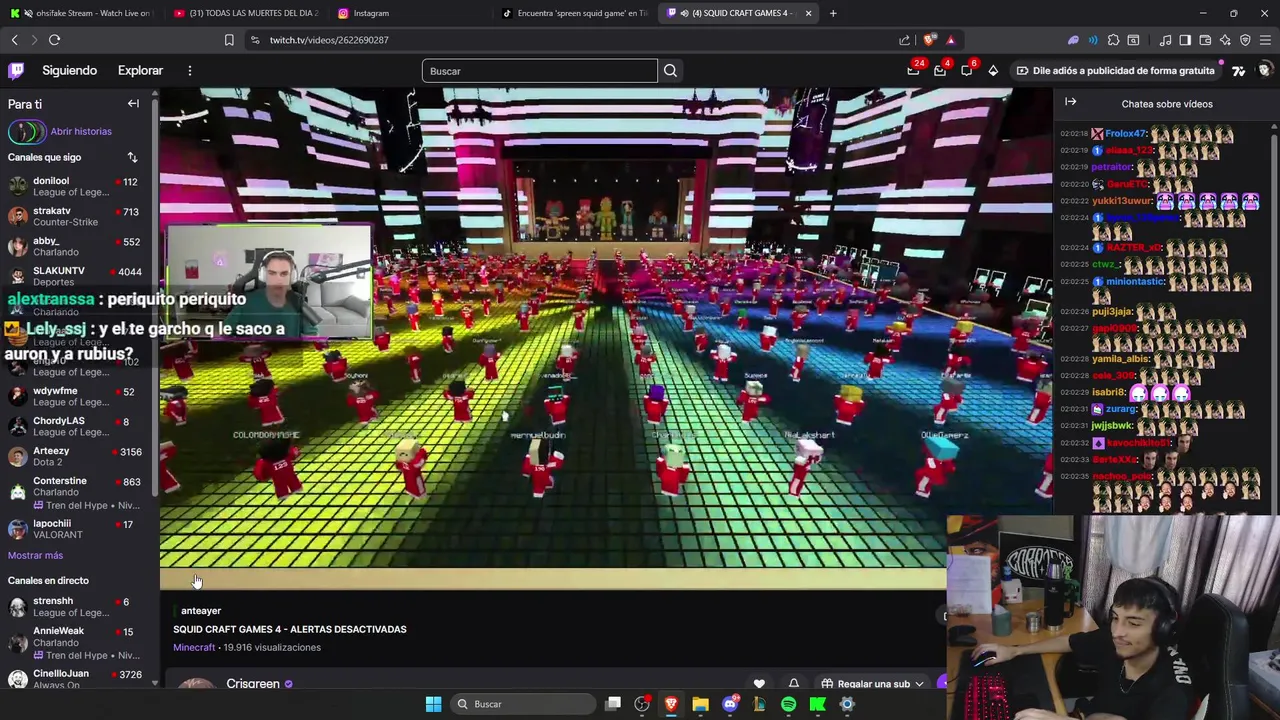Open the Twitch notifications showing 4
Image resolution: width=1280 pixels, height=720 pixels.
tap(940, 71)
